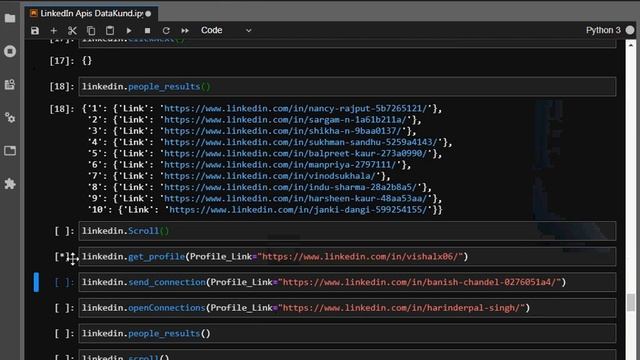Click into the unexecuted linkedin.people_results() cell
640x360 pixels.
(347, 334)
